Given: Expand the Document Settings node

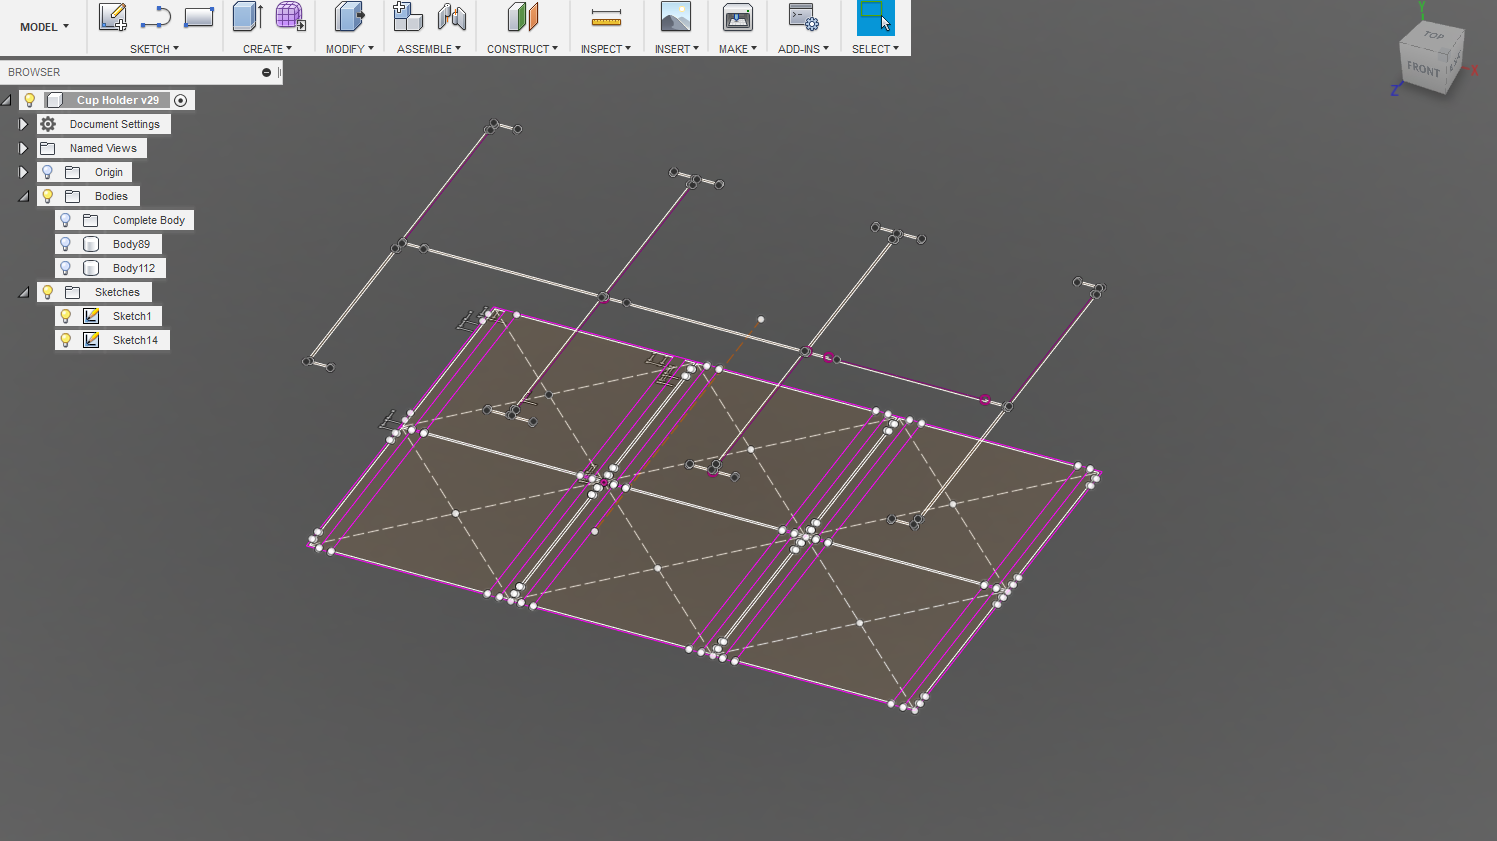Looking at the screenshot, I should click(x=23, y=124).
